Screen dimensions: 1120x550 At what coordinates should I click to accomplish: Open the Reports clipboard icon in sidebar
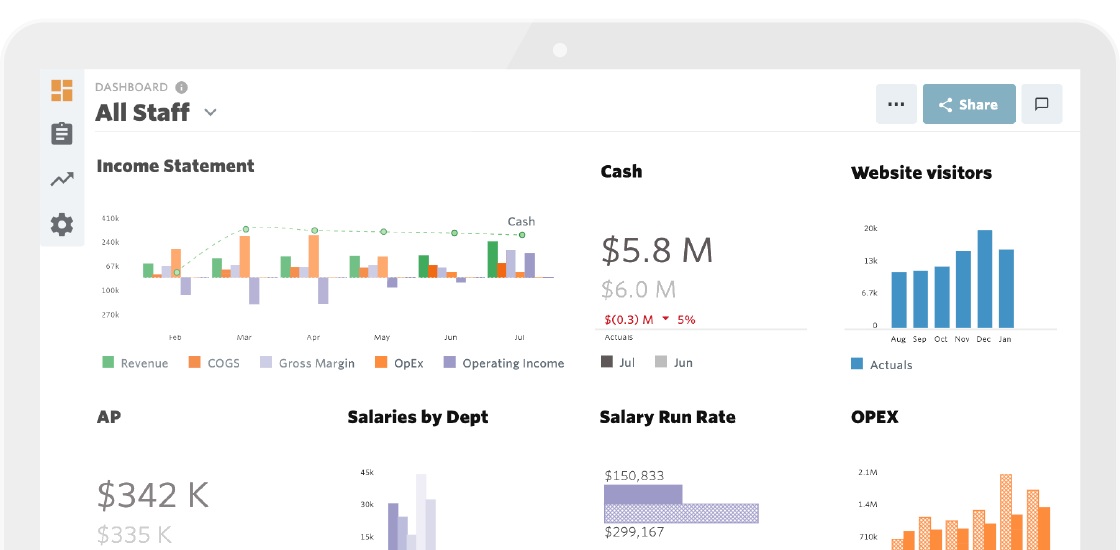[x=62, y=134]
